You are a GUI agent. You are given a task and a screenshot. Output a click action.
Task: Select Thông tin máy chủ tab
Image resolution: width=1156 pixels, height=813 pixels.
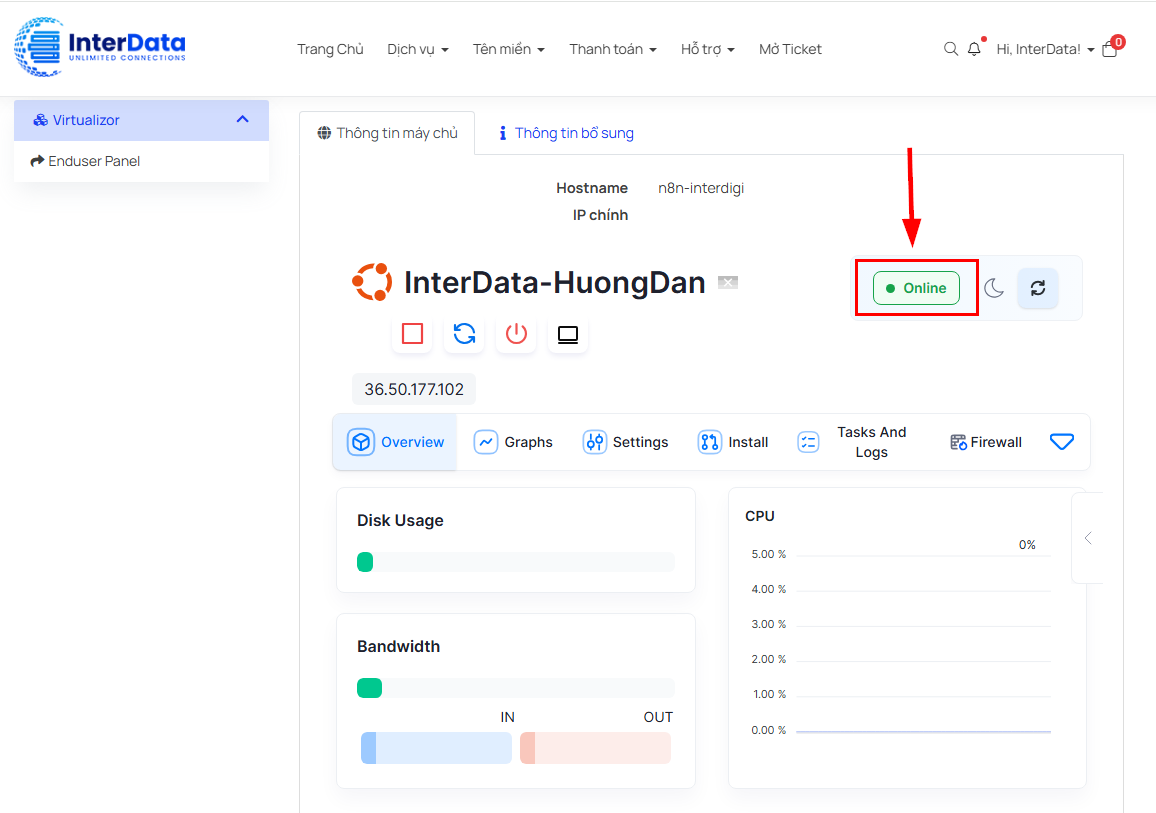pyautogui.click(x=387, y=133)
